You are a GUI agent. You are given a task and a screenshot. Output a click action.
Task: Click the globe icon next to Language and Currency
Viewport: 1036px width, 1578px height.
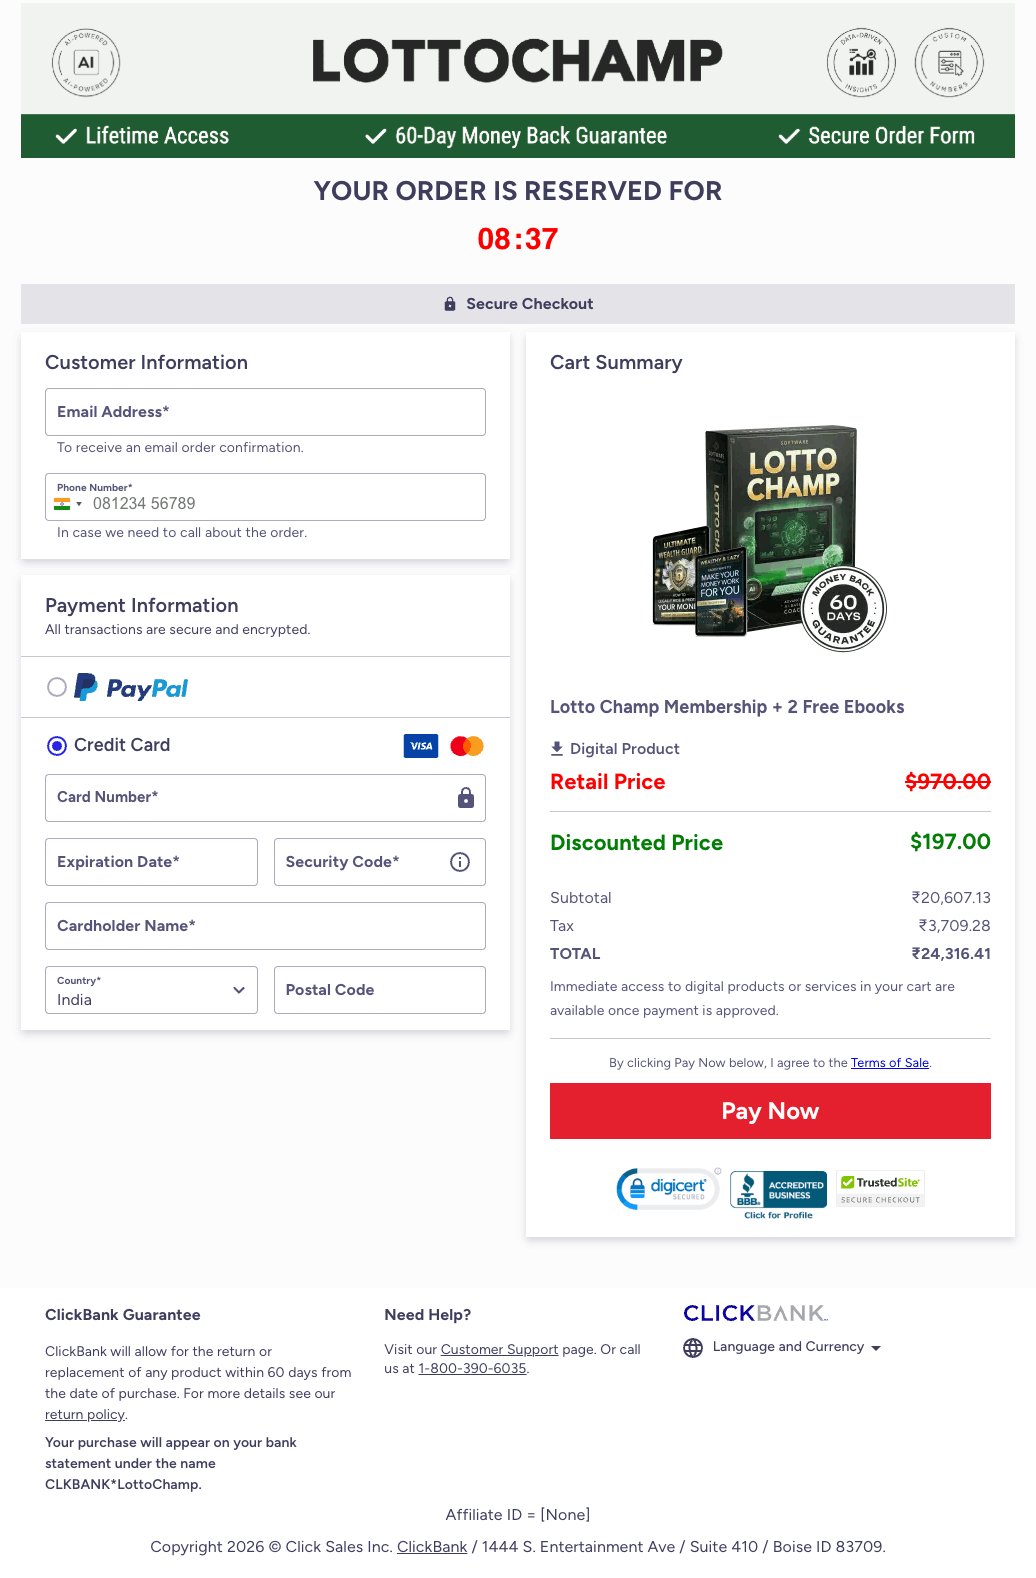click(692, 1348)
